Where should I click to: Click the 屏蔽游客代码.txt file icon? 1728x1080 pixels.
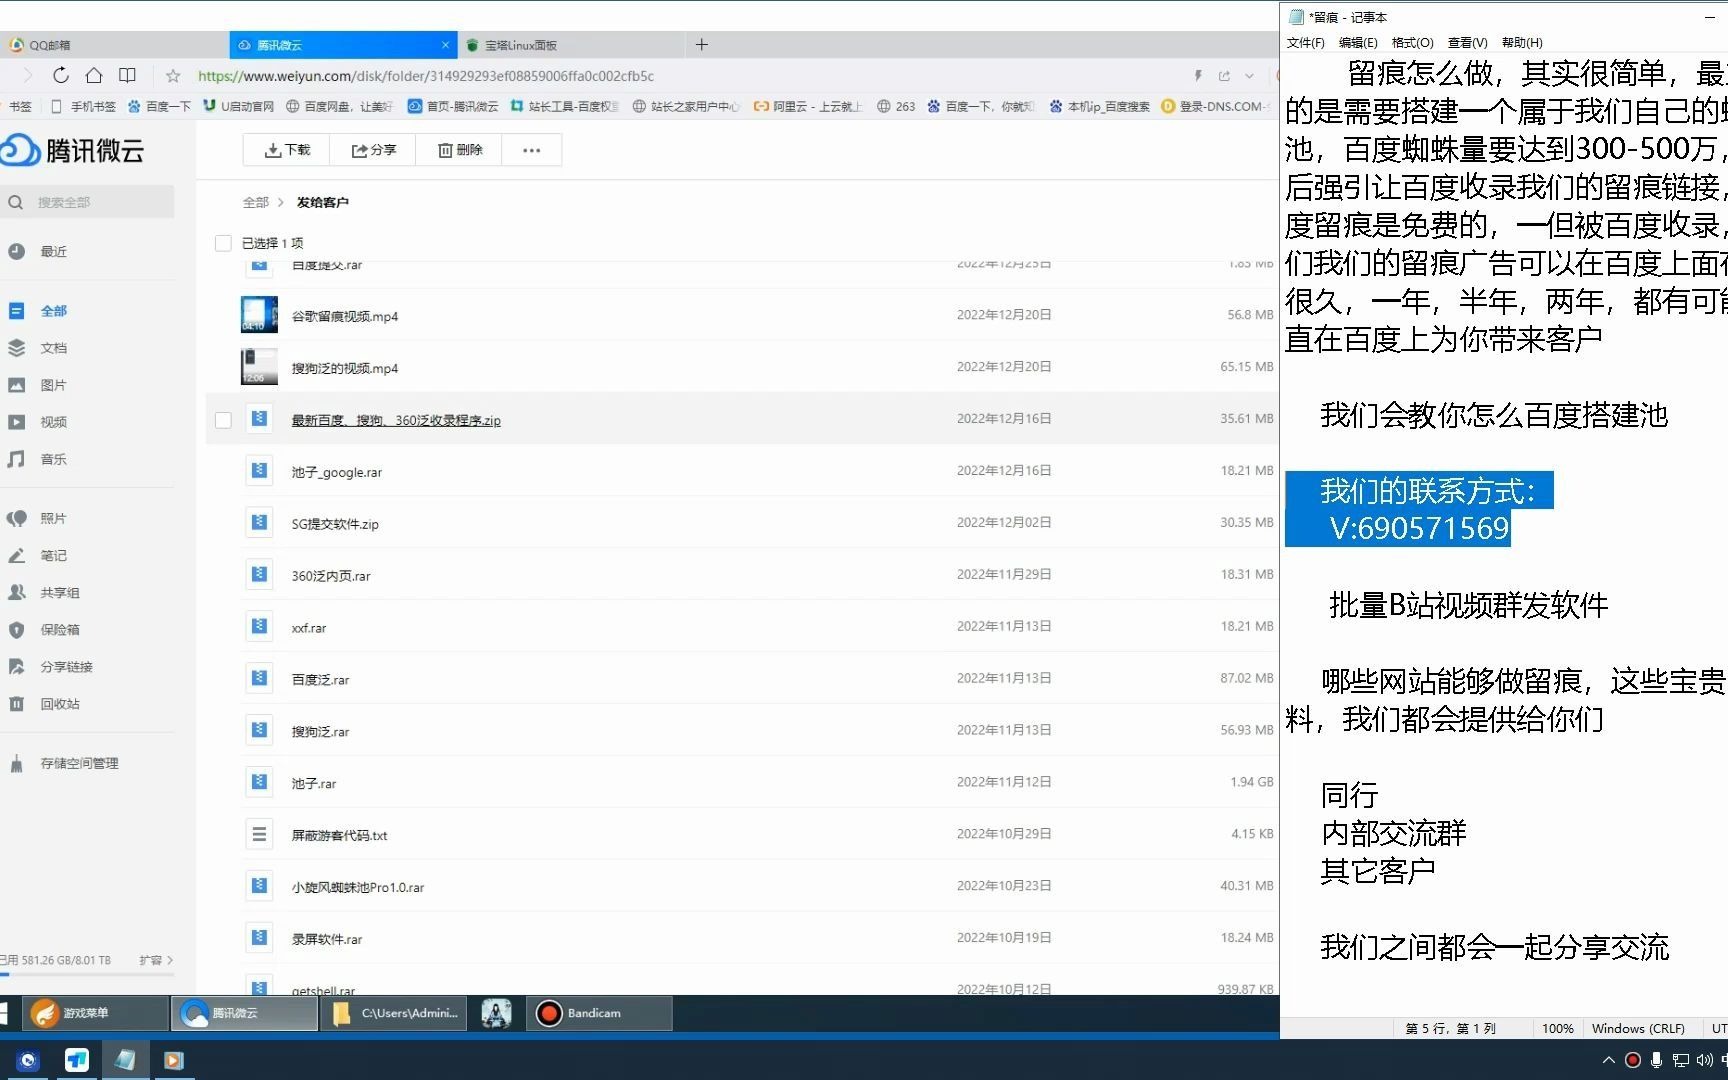pyautogui.click(x=259, y=833)
